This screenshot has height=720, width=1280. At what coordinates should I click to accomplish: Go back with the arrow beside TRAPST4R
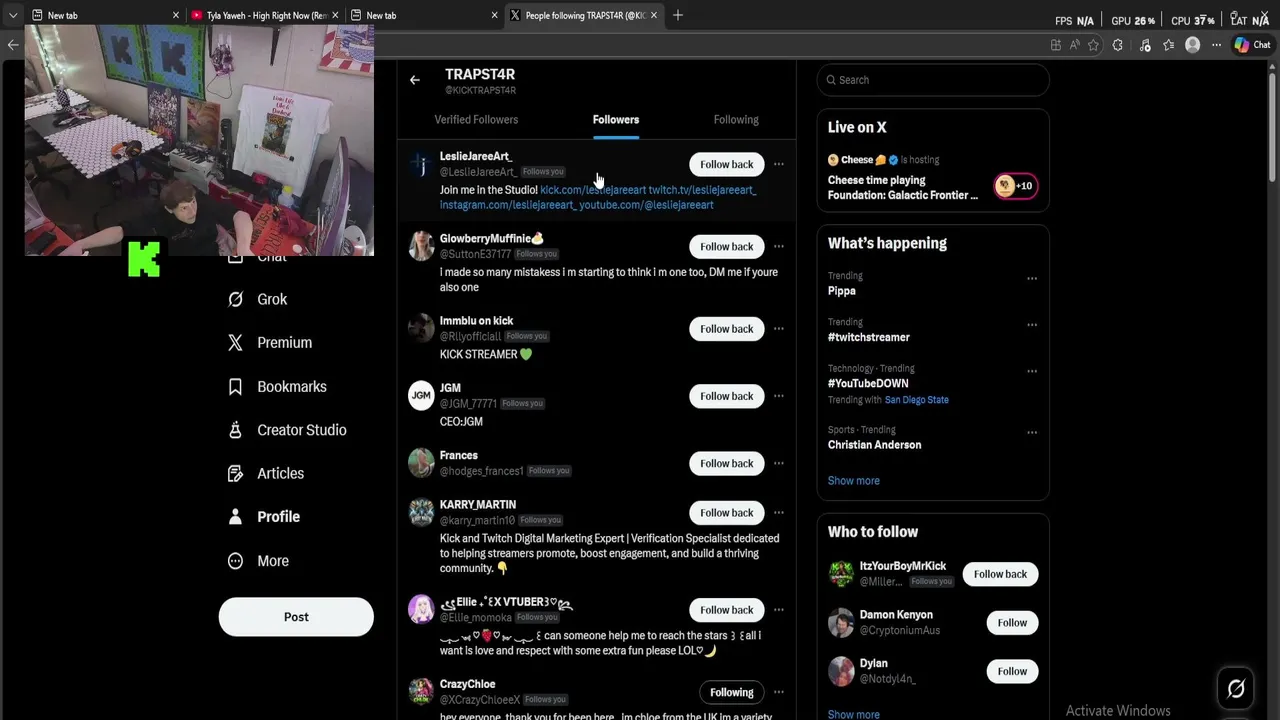click(415, 80)
